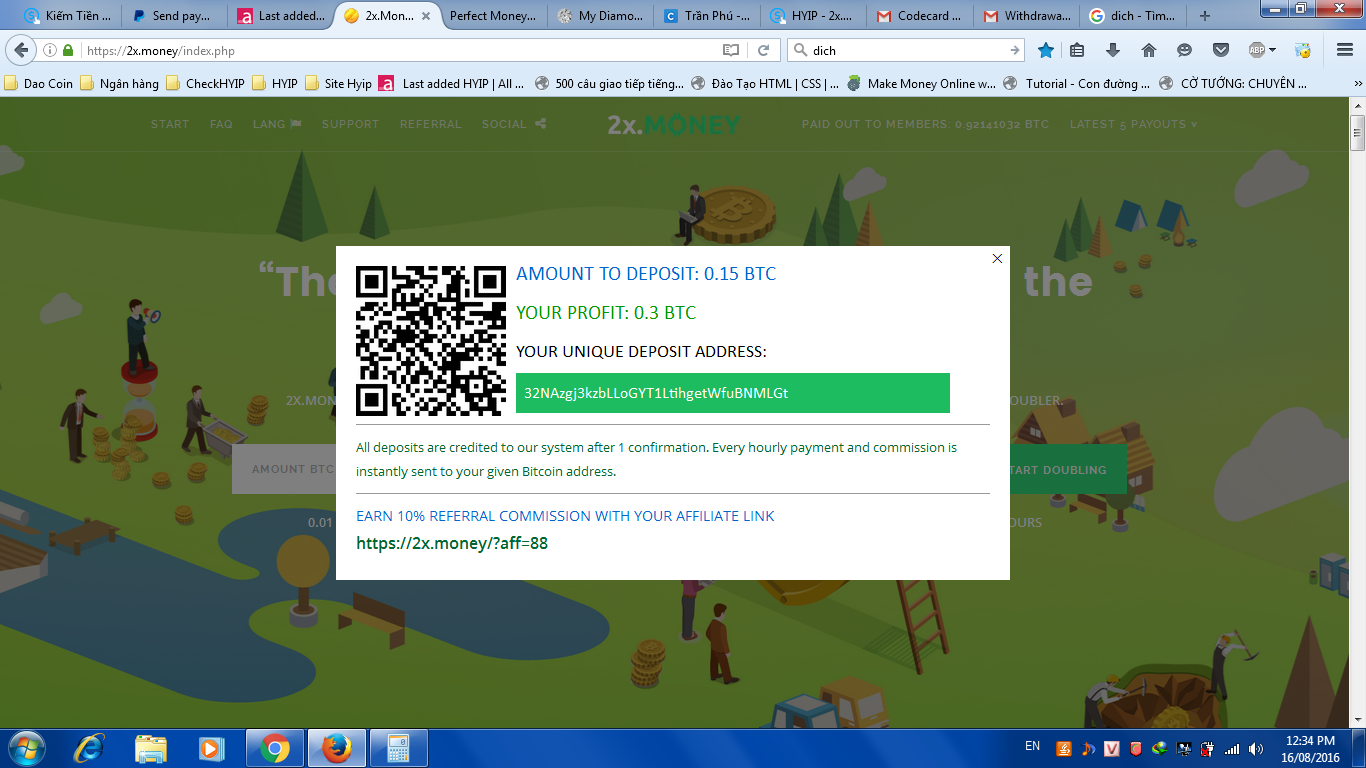
Task: Open the HYIP bookmark folder
Action: [275, 84]
